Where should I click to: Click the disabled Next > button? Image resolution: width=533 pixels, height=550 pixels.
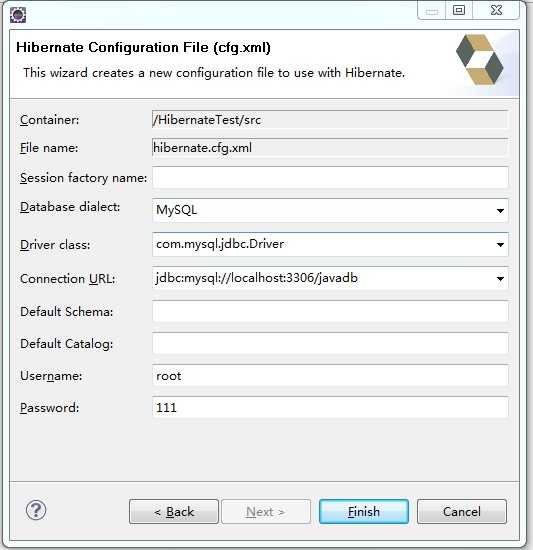tap(266, 512)
